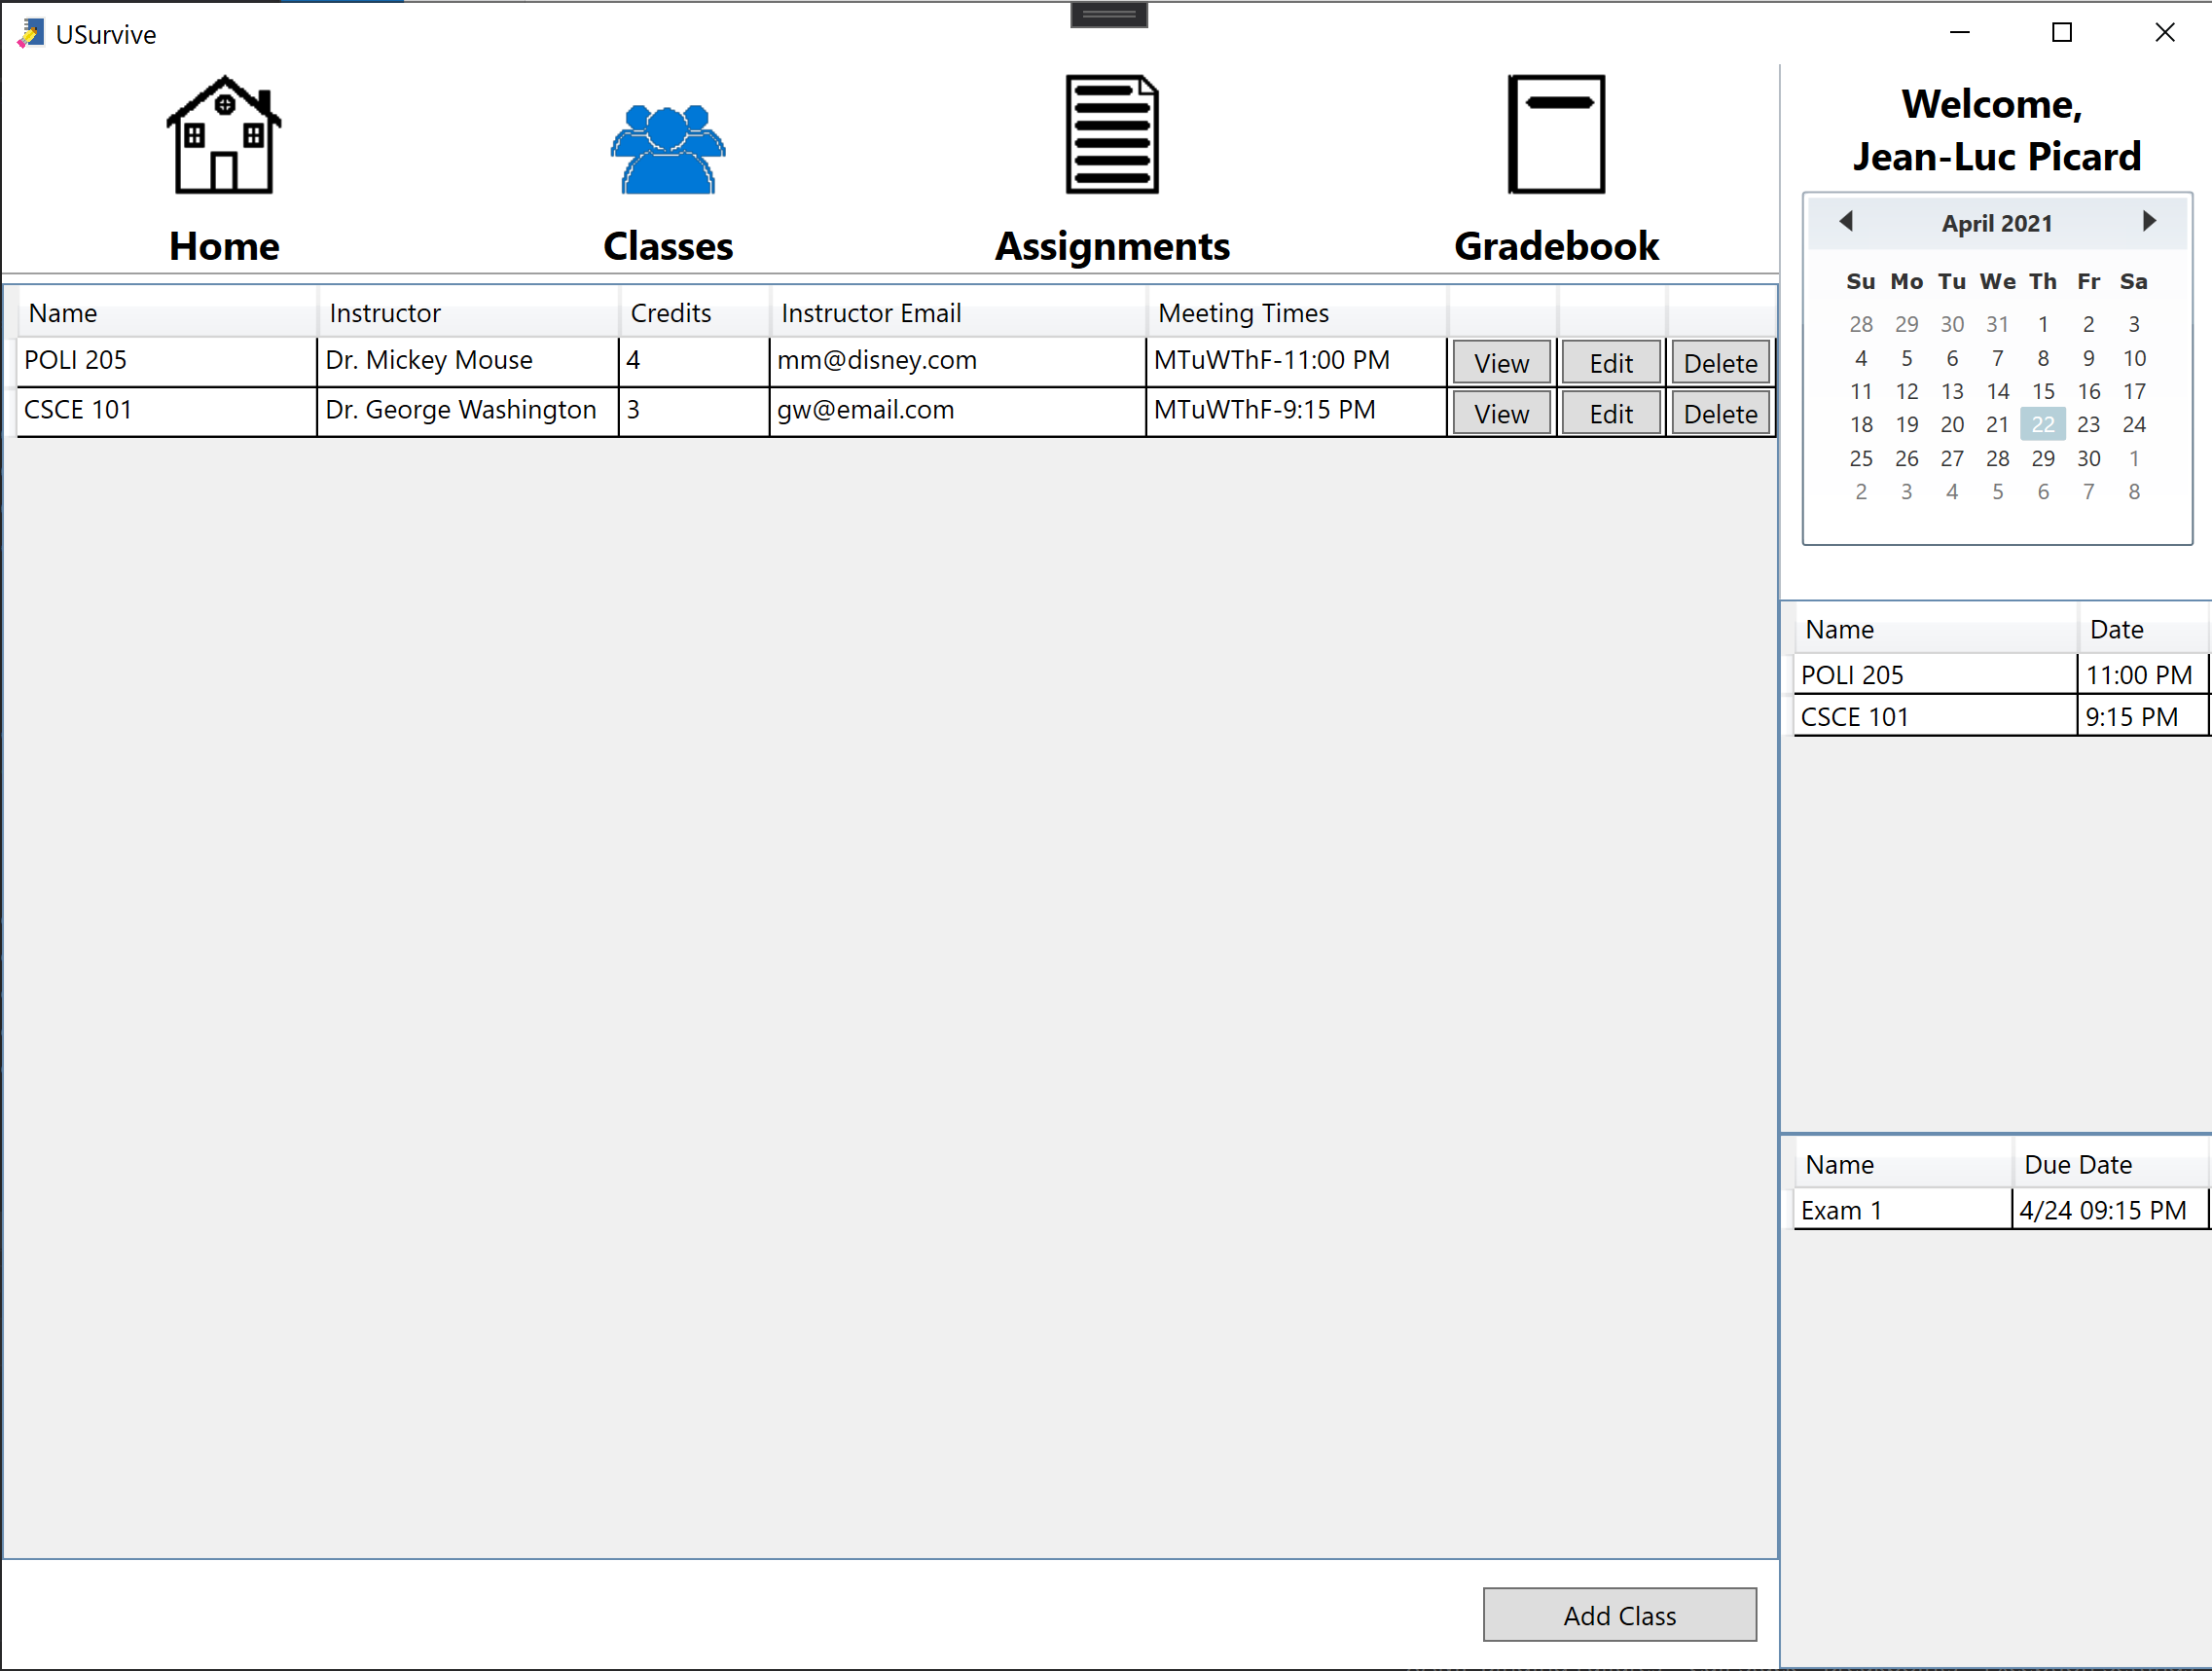Click MTuWThF-11:00 PM meeting times cell
The width and height of the screenshot is (2212, 1671).
click(x=1297, y=361)
